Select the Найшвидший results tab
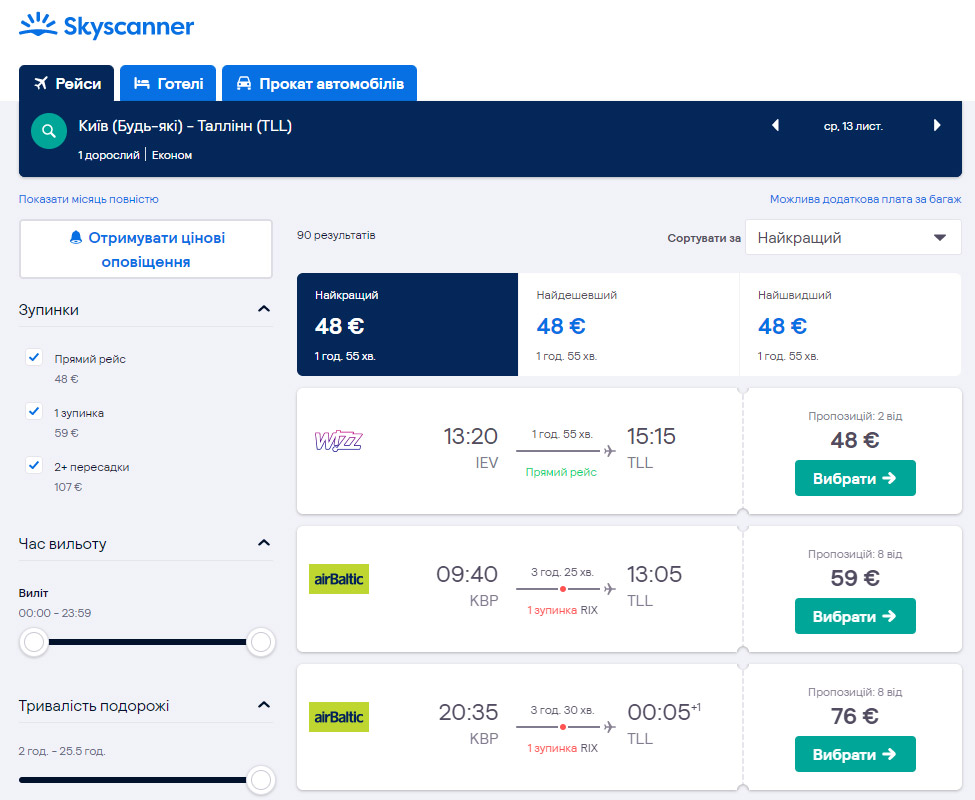This screenshot has height=800, width=975. click(x=851, y=324)
